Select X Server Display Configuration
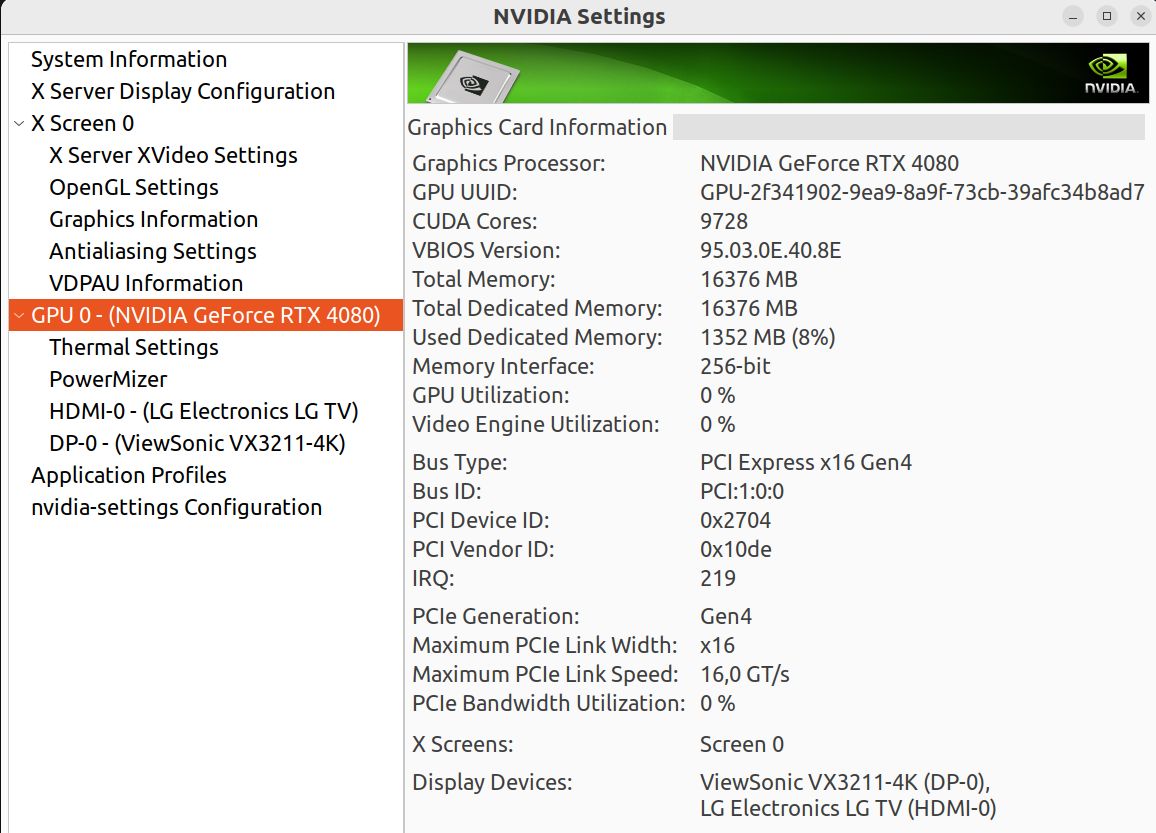1156x833 pixels. coord(183,91)
